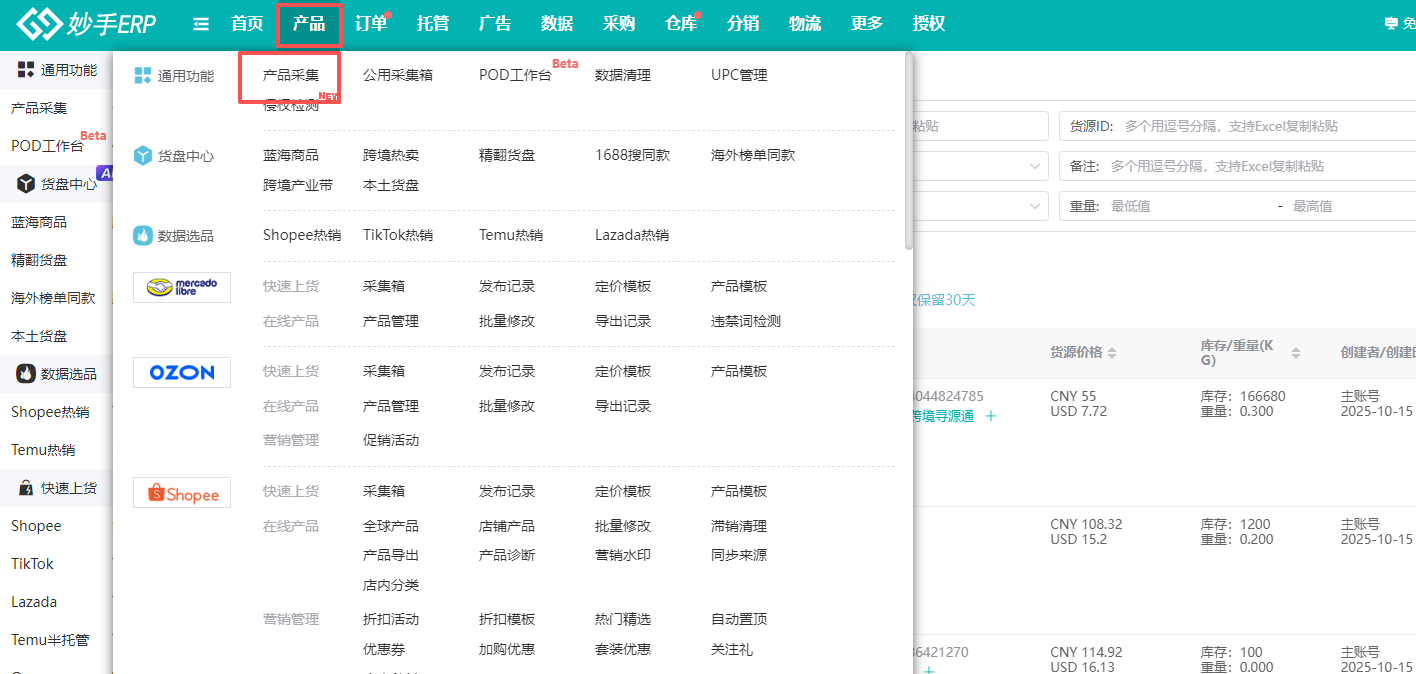
Task: Sort by the 库存/重量 column arrows
Action: click(x=1296, y=353)
